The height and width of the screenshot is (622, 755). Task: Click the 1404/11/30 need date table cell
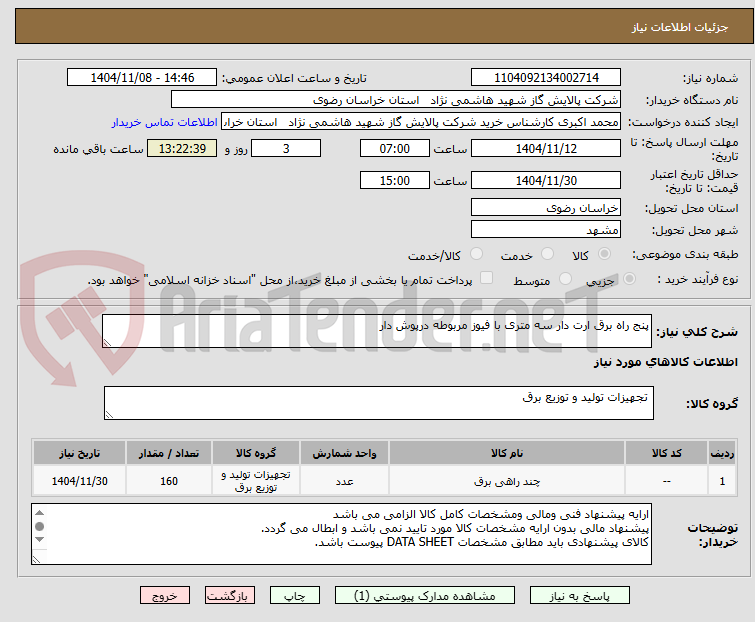79,481
